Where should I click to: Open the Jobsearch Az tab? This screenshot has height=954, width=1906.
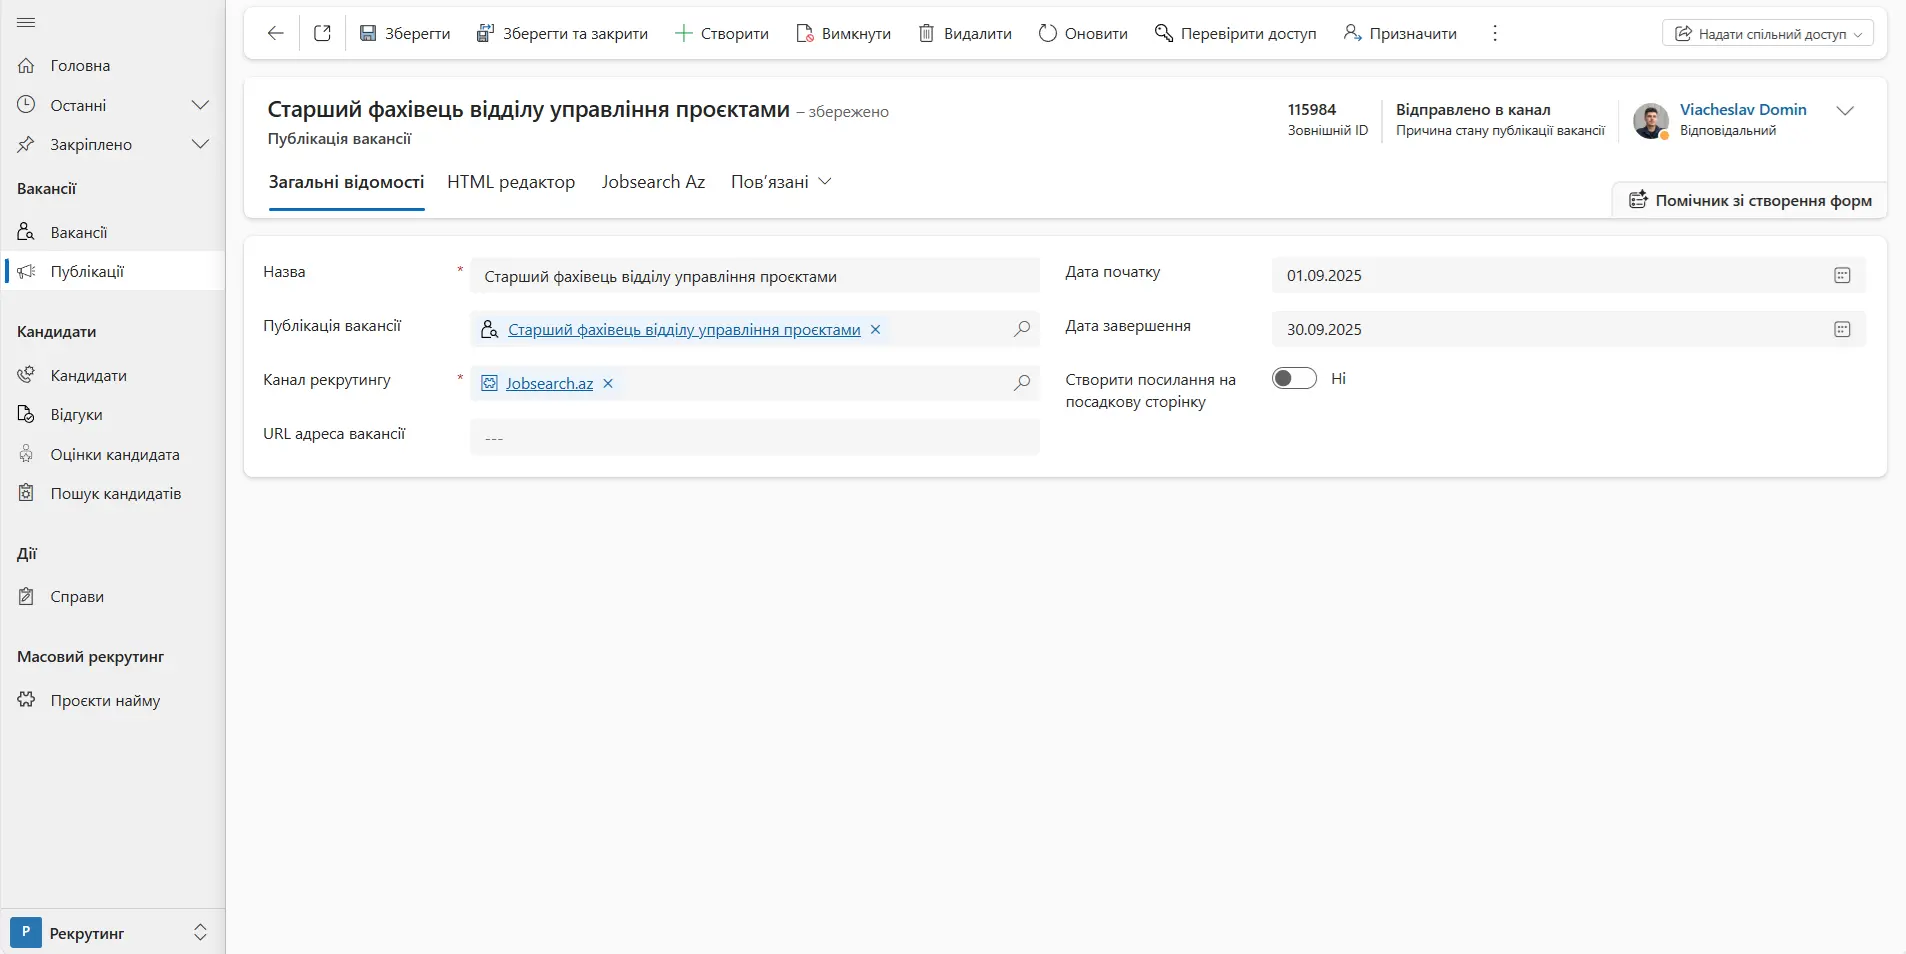coord(653,182)
